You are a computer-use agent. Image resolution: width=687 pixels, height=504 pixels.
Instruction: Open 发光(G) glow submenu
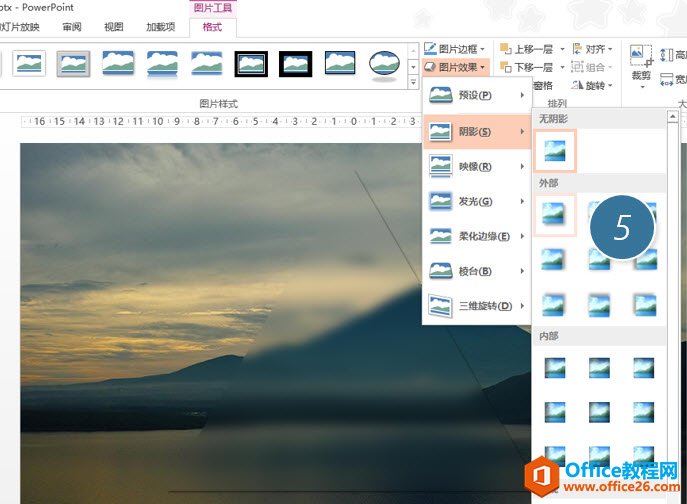475,201
